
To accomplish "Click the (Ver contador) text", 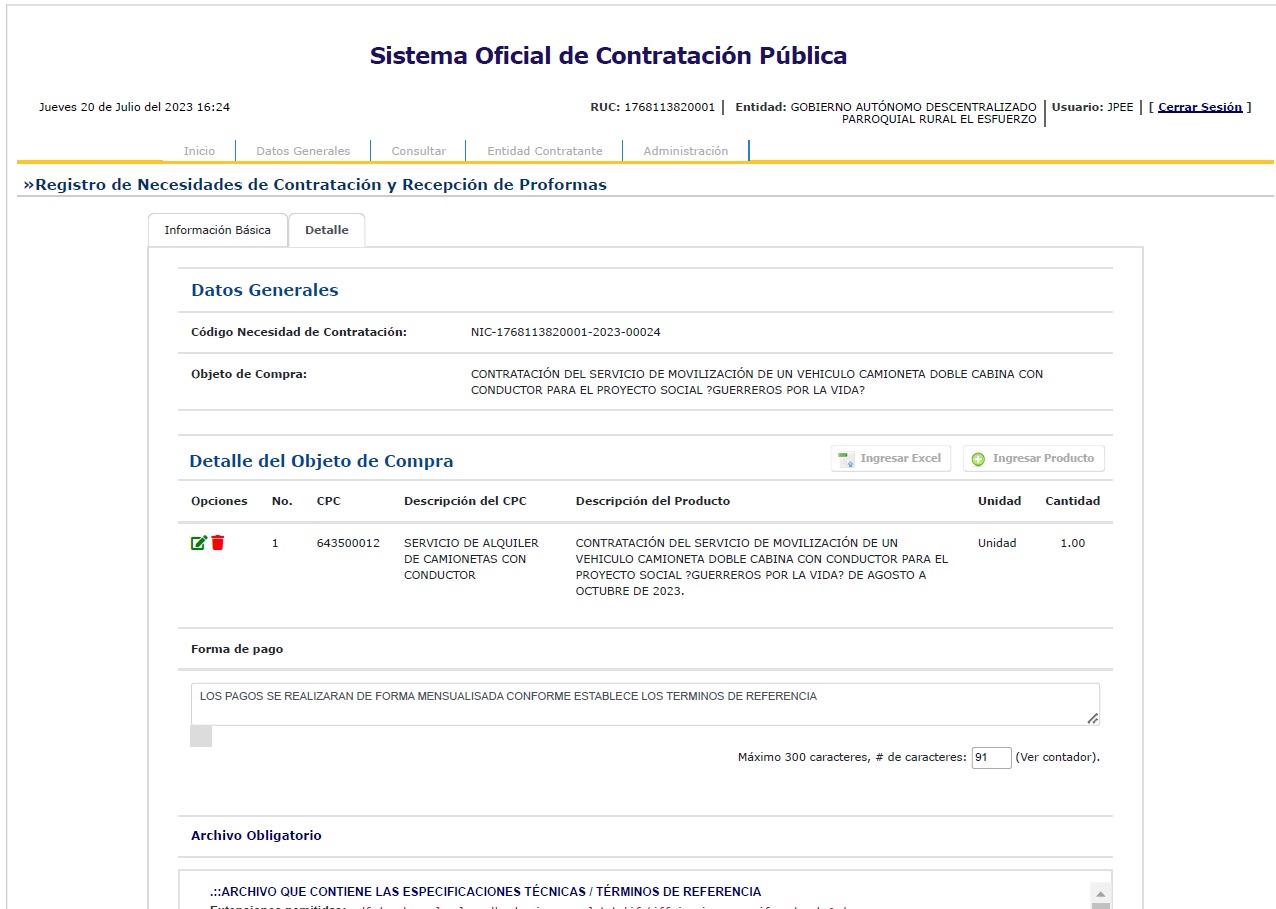I will point(1057,758).
